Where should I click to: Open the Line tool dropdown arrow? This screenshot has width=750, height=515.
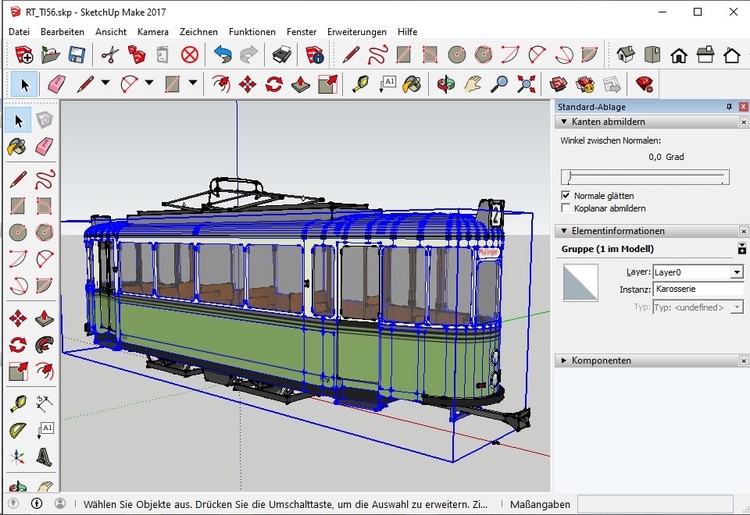105,83
